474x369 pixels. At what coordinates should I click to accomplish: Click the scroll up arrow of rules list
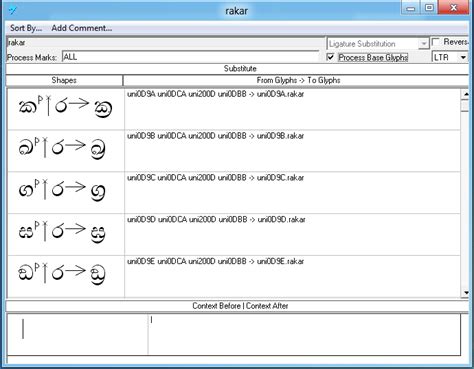coord(465,94)
